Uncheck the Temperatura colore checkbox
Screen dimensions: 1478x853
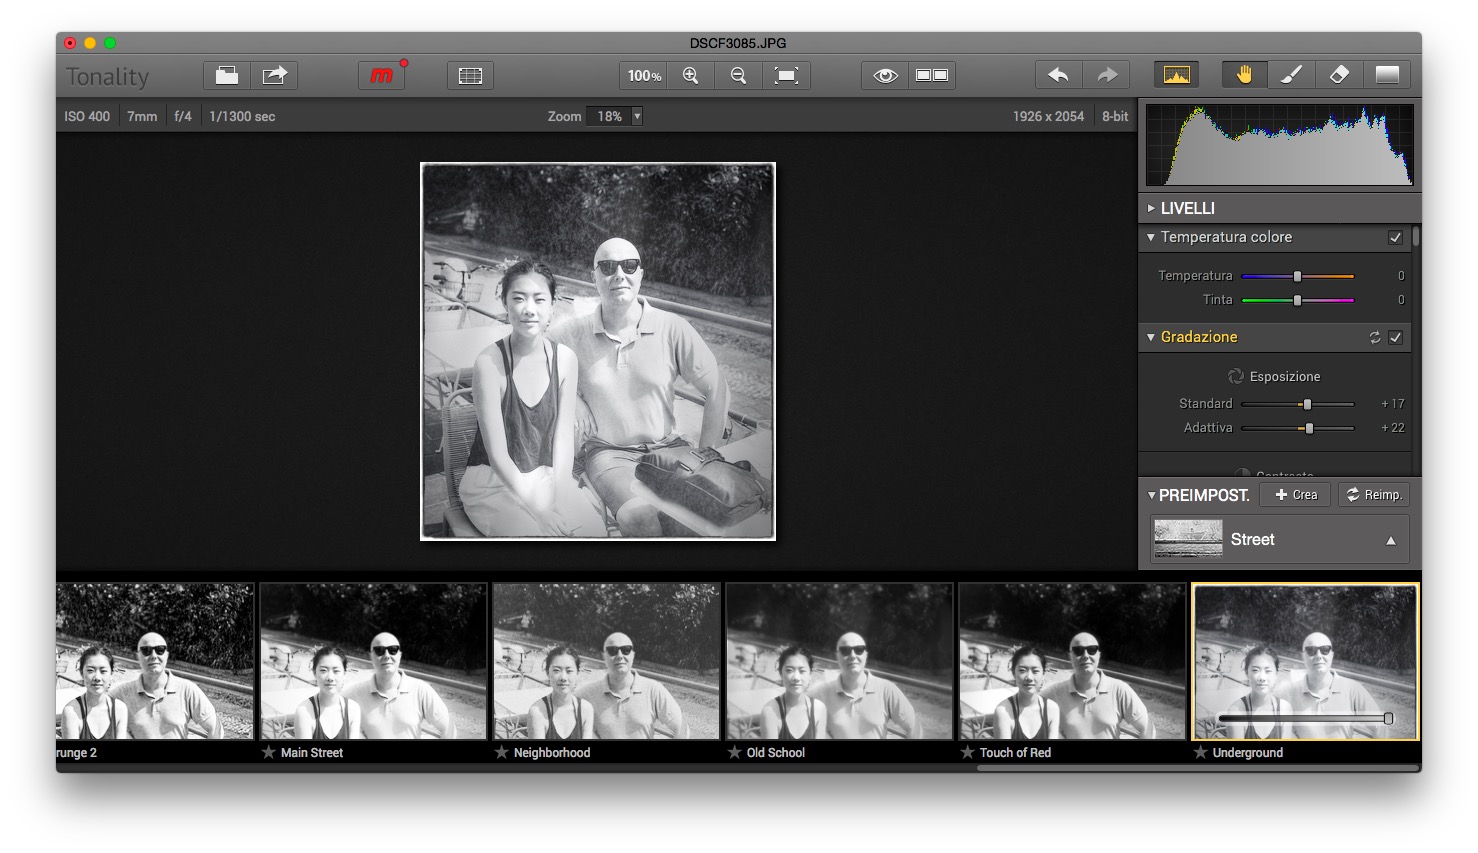1395,238
